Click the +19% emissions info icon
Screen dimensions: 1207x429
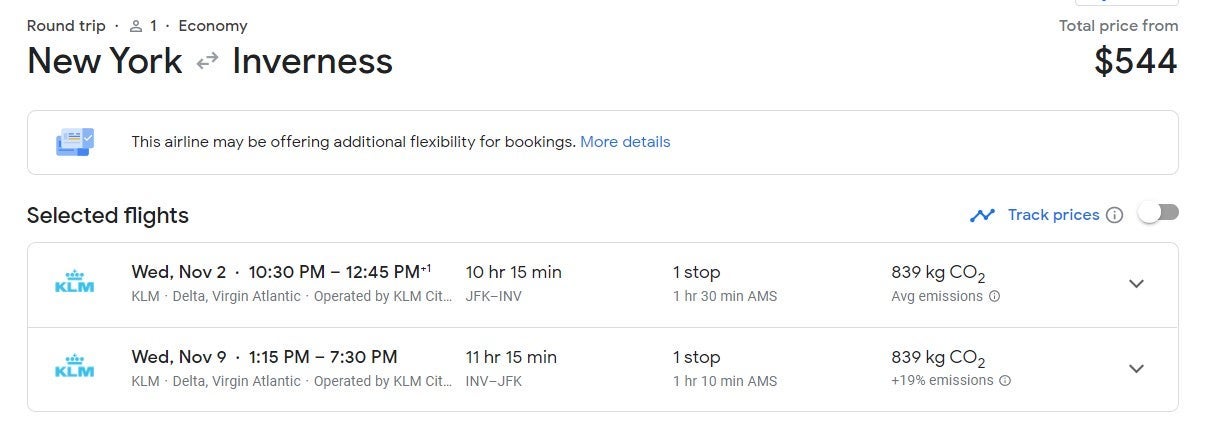[1005, 381]
